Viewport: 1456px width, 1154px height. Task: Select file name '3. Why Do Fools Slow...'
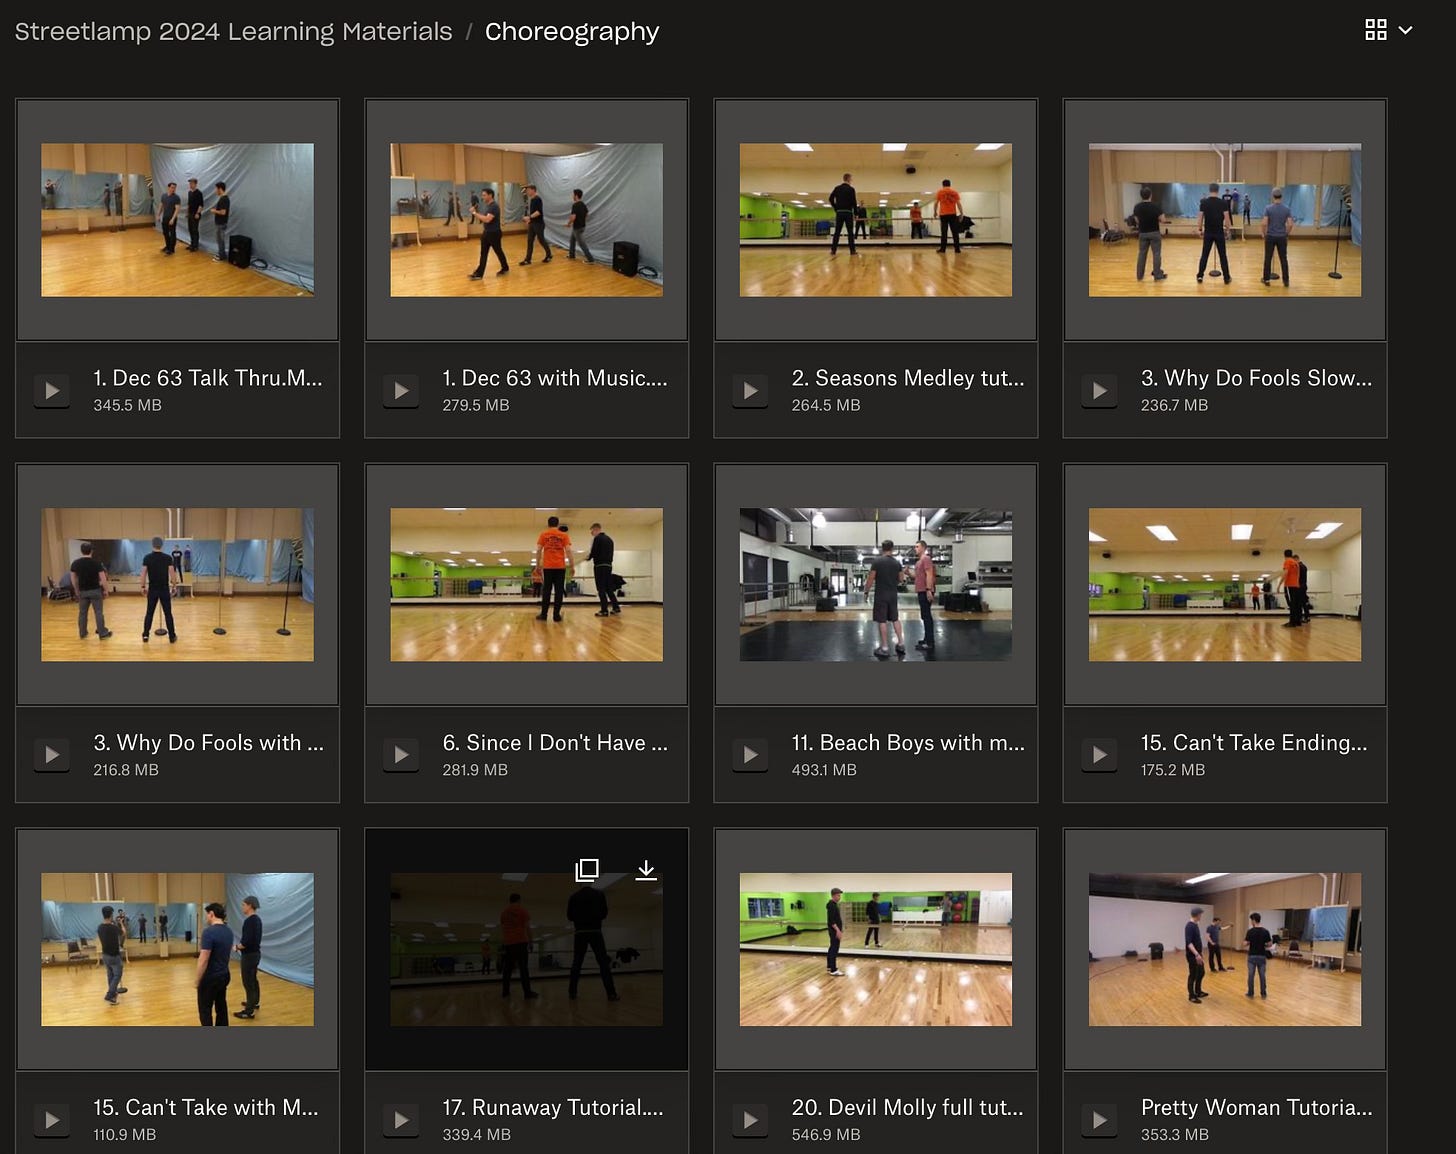point(1257,378)
